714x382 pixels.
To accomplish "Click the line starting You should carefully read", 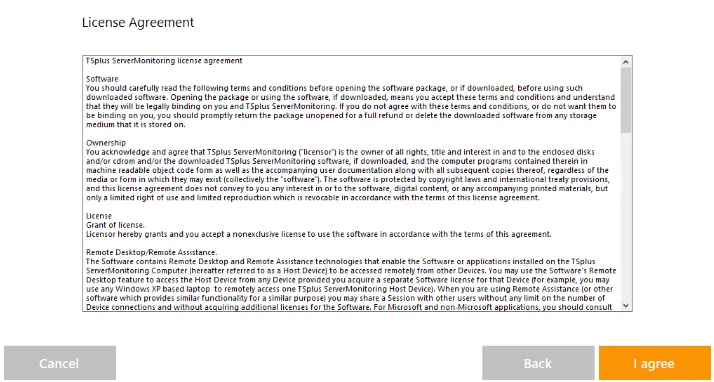I will (x=334, y=88).
